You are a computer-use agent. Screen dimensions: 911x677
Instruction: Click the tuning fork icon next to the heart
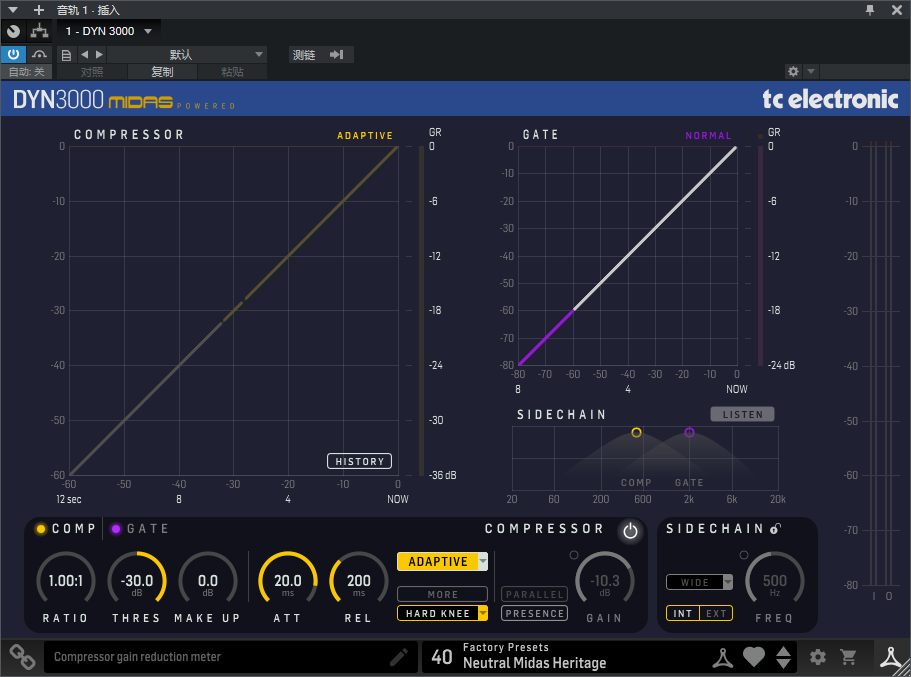(x=723, y=657)
